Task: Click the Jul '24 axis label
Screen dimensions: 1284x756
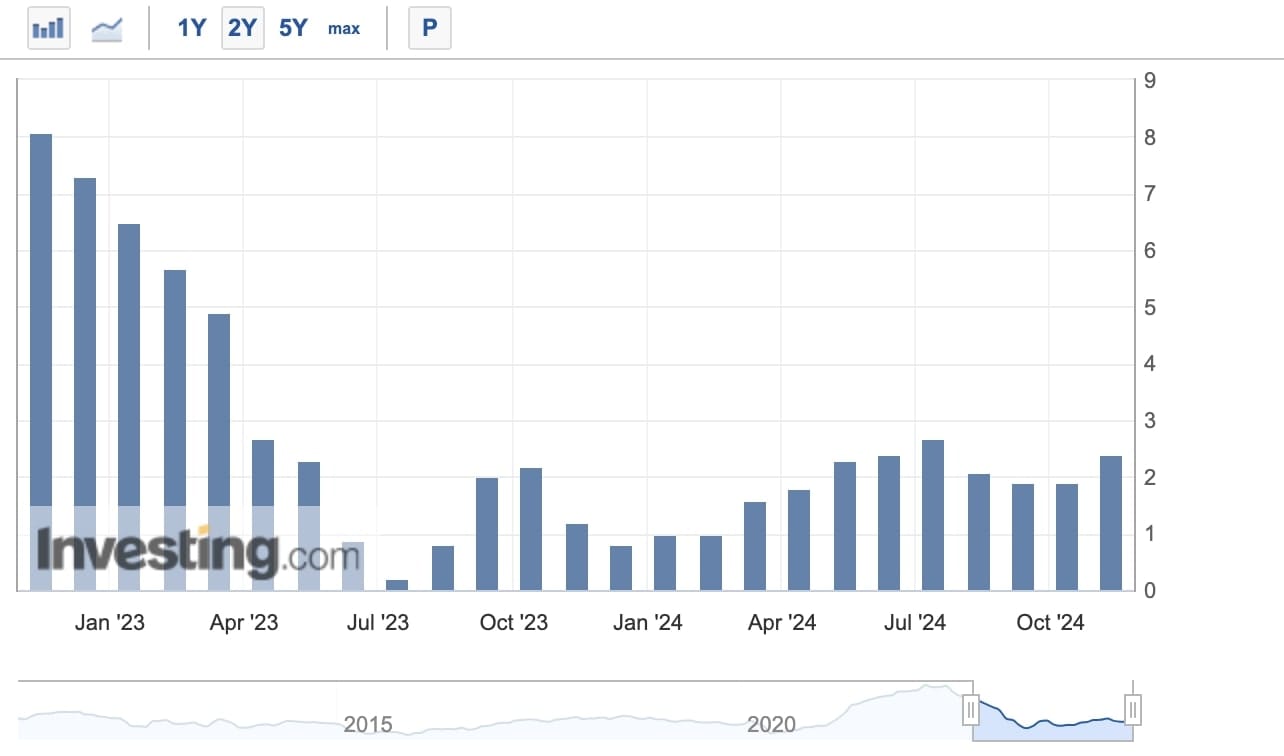Action: [915, 622]
